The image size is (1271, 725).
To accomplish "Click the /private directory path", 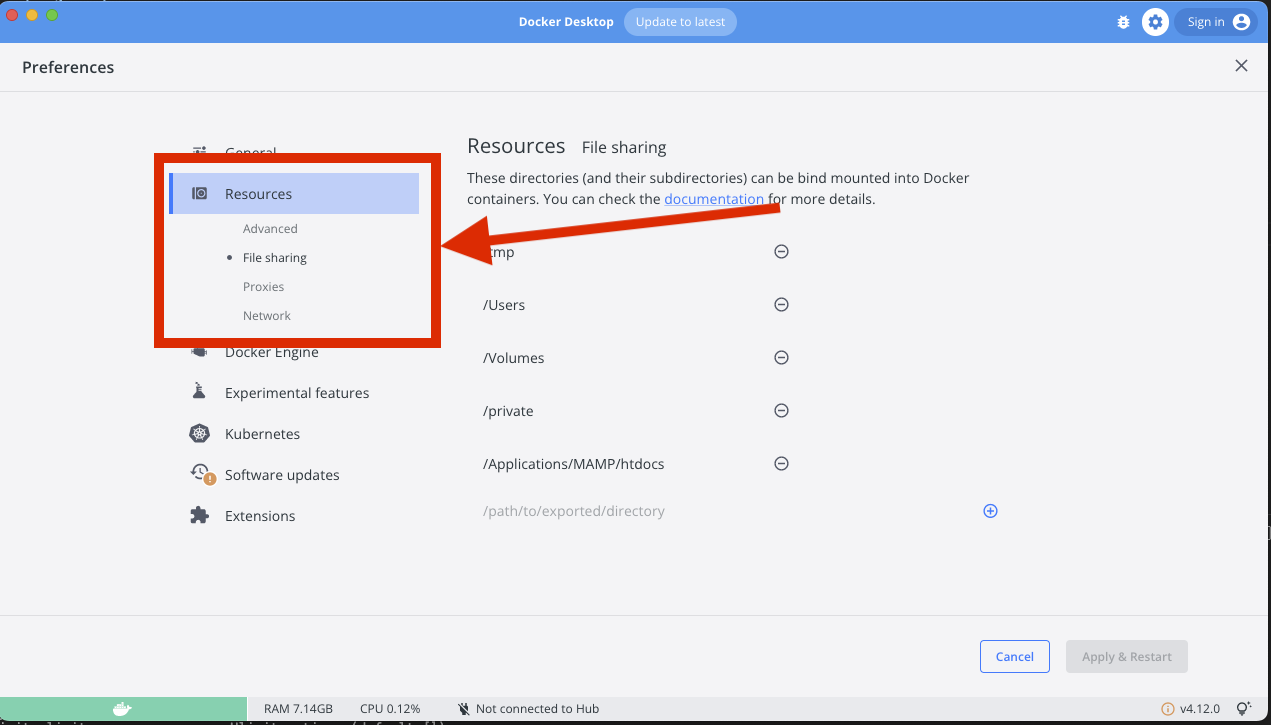I will 508,411.
